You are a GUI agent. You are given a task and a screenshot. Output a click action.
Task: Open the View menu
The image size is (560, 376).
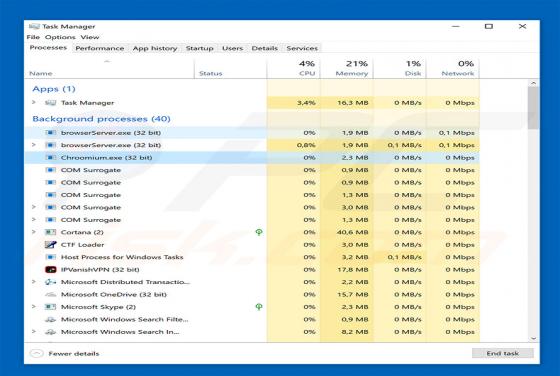90,37
